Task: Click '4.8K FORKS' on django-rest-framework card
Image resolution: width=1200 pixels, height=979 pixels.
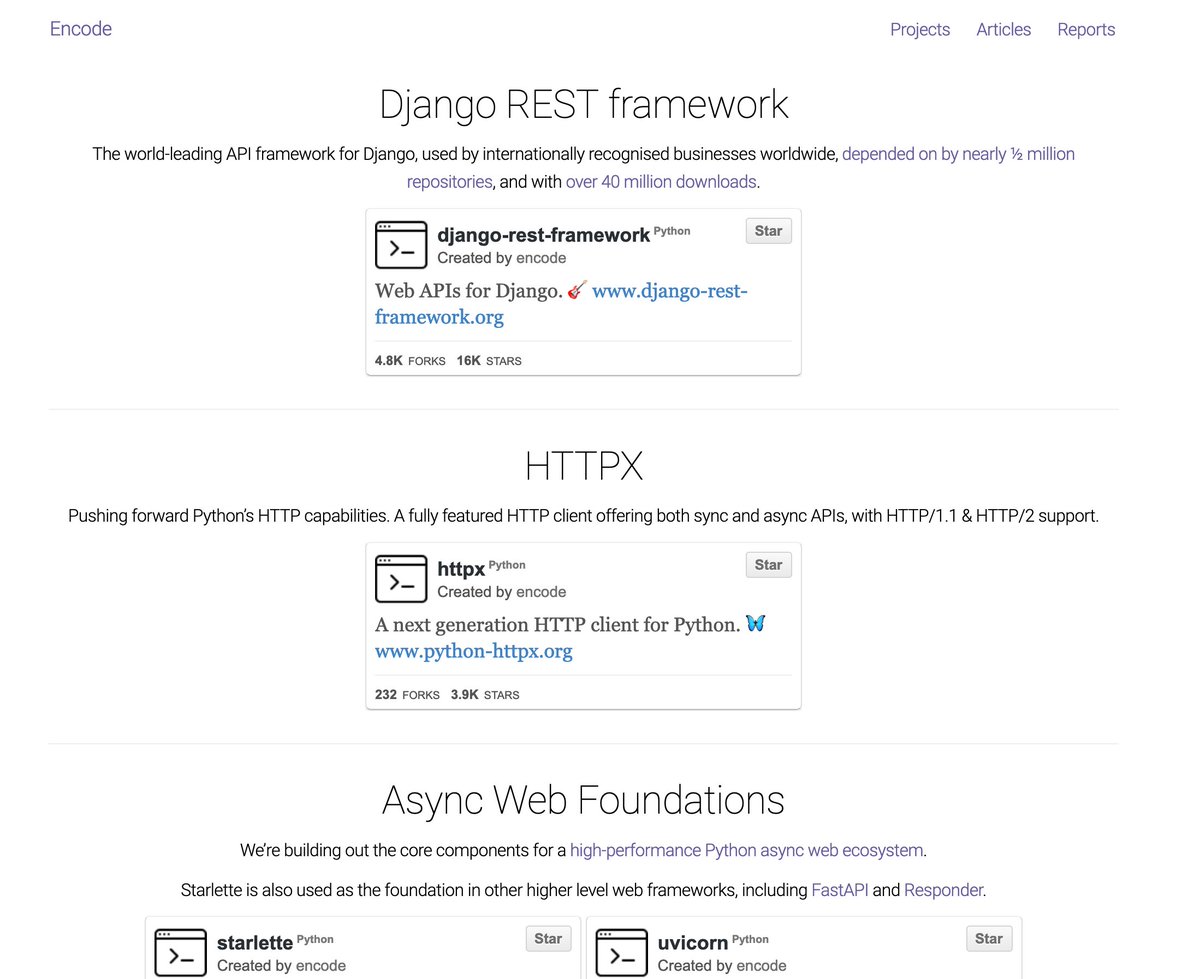Action: coord(410,361)
